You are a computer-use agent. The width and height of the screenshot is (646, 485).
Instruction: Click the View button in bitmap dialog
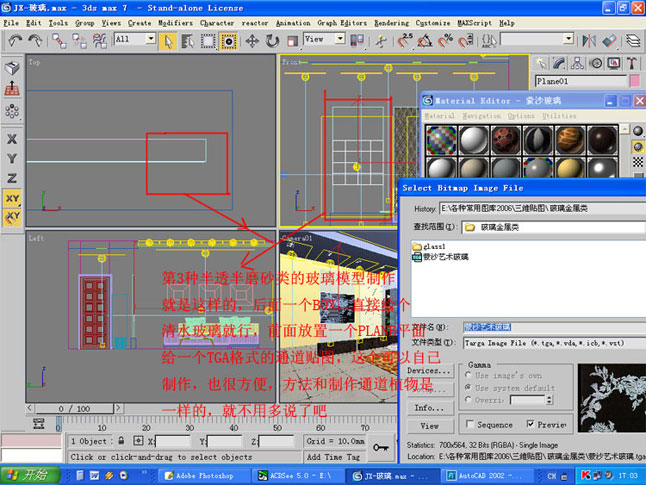coord(429,426)
